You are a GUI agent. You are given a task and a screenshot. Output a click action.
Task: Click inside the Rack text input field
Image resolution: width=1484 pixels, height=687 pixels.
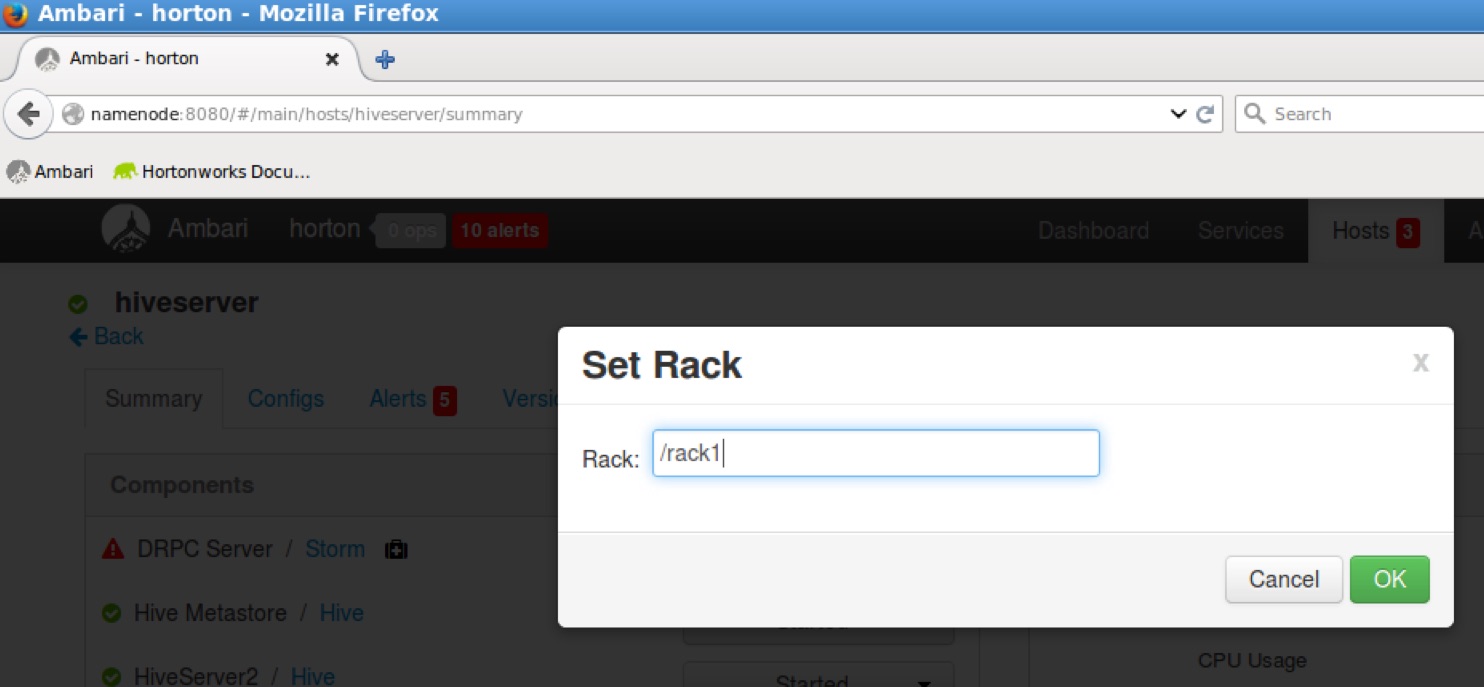(x=875, y=452)
